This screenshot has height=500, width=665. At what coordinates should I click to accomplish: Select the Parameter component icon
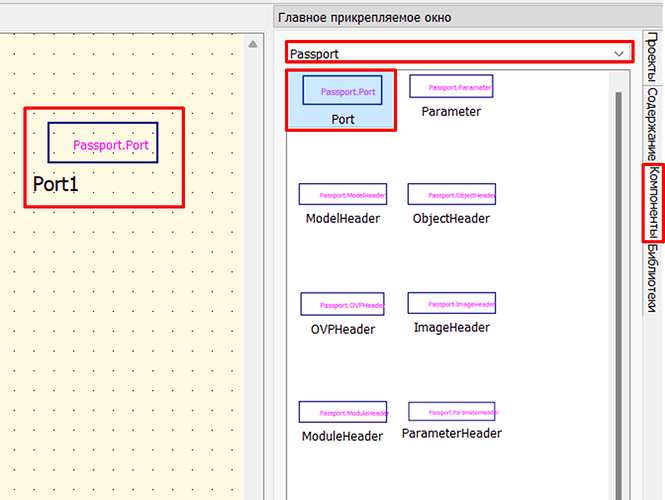click(451, 86)
